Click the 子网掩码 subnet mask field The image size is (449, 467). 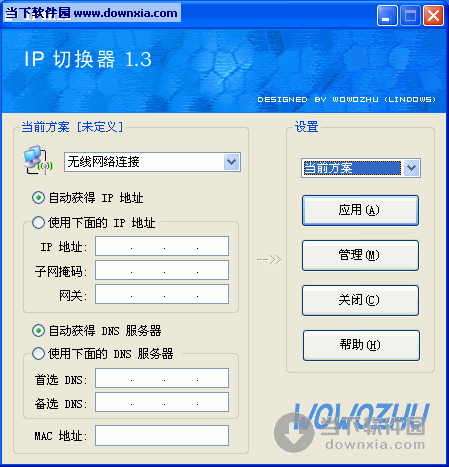pos(162,270)
